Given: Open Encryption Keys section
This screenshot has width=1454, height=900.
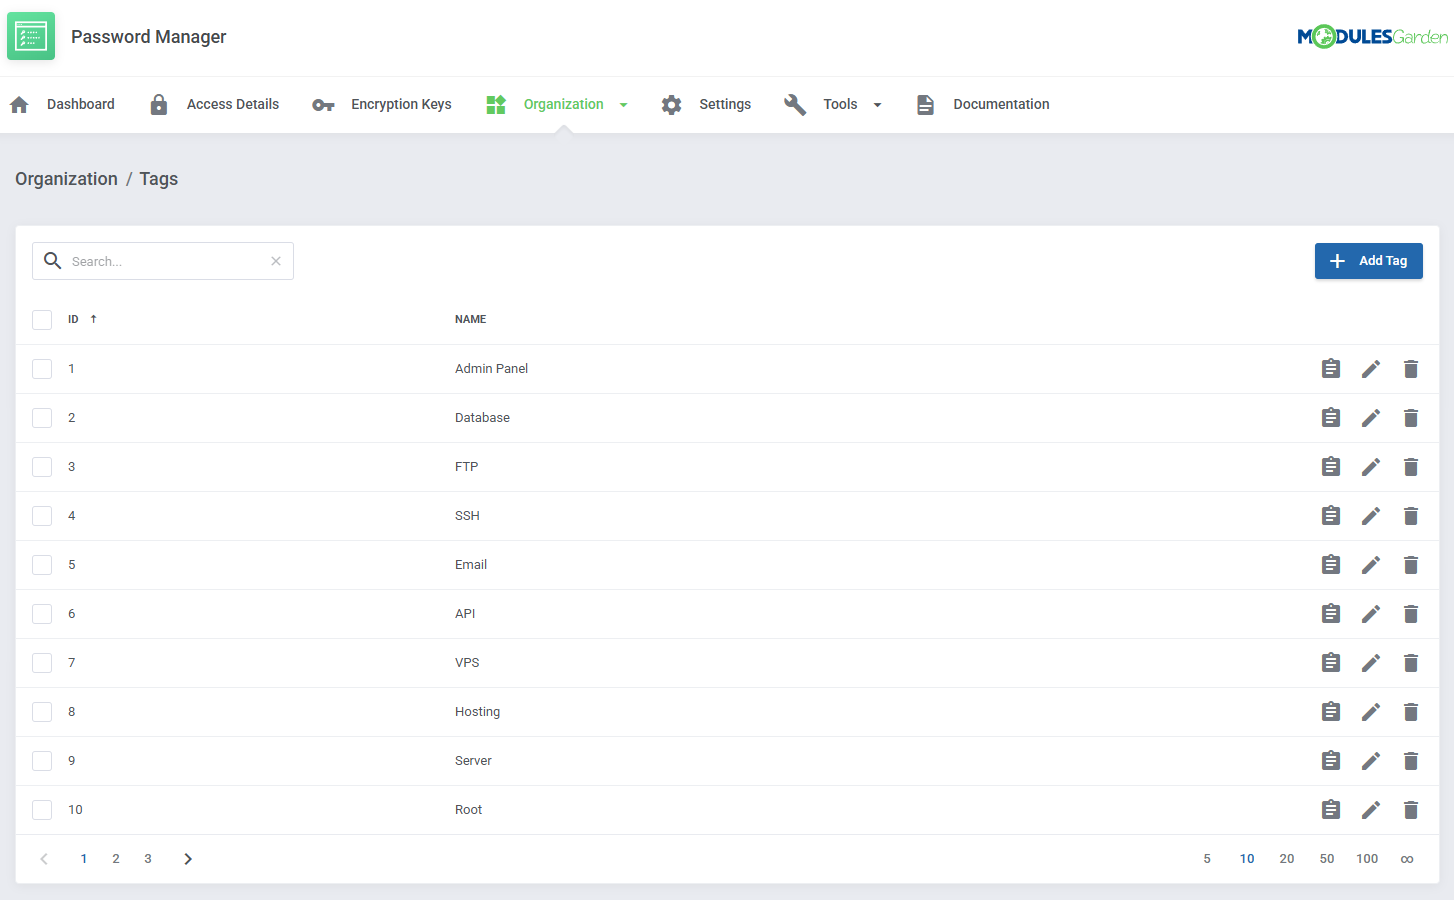Looking at the screenshot, I should 382,104.
